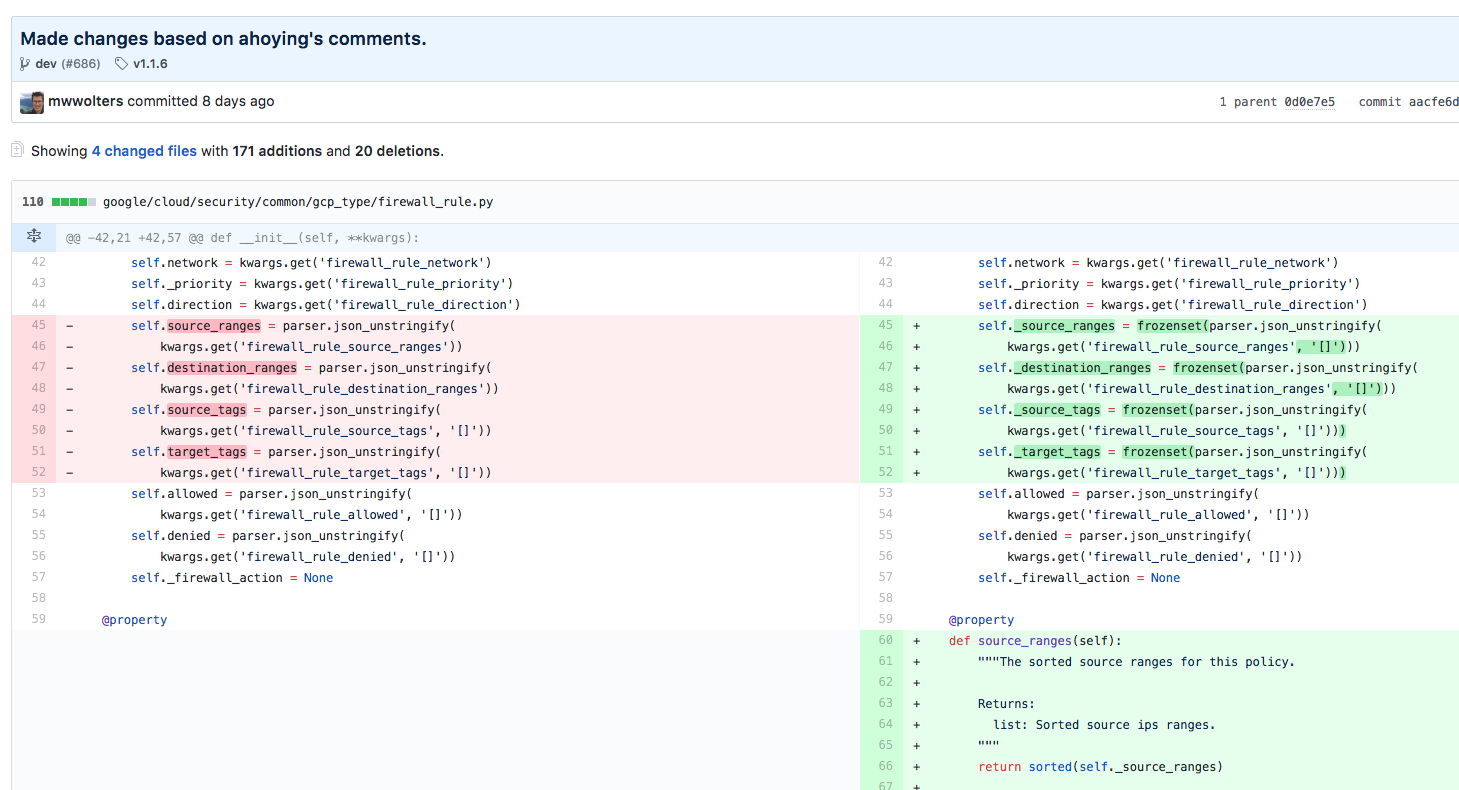Click the expand-diff arrows in the hunk gutter
The width and height of the screenshot is (1459, 790).
tap(34, 236)
